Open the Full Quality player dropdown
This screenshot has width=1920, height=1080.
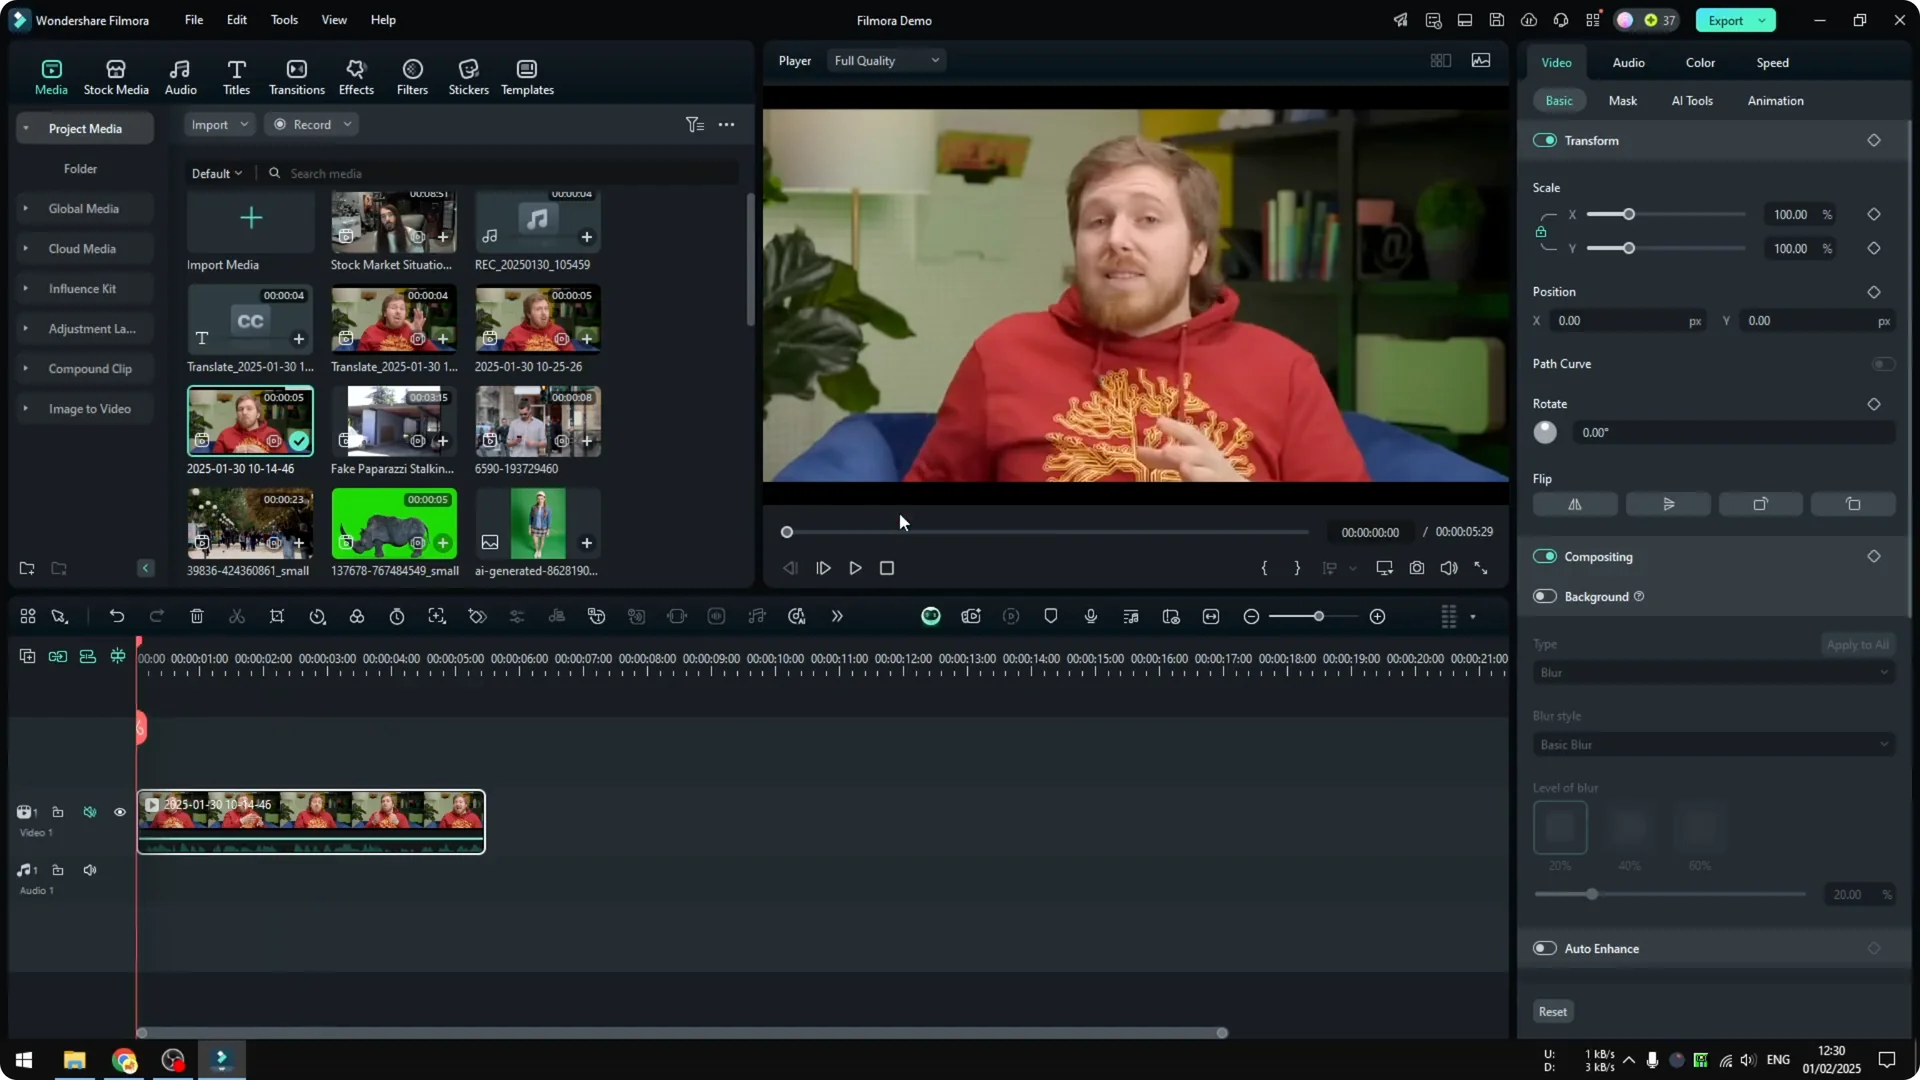pyautogui.click(x=885, y=60)
